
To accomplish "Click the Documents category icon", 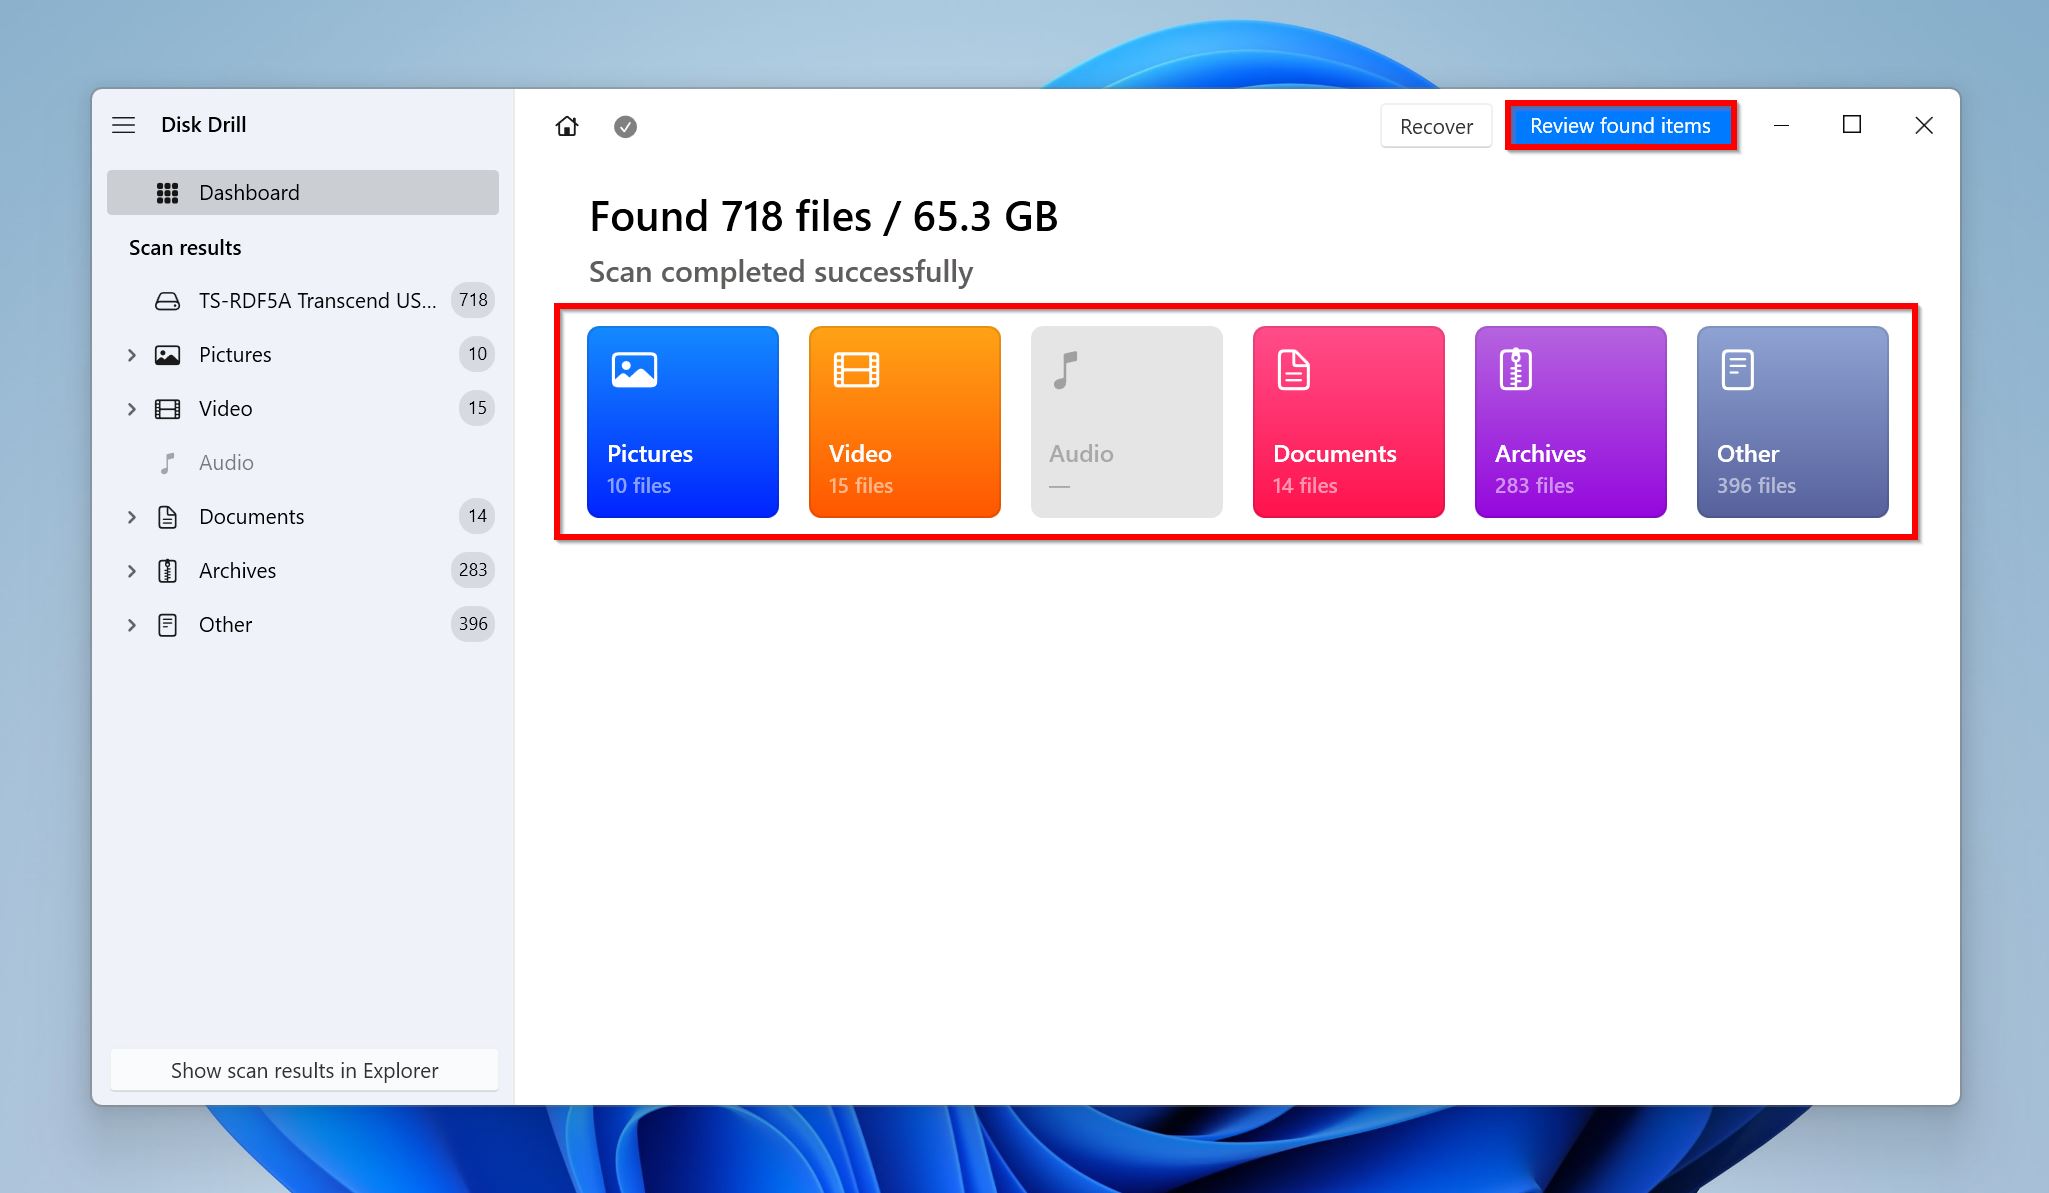I will pos(1349,420).
